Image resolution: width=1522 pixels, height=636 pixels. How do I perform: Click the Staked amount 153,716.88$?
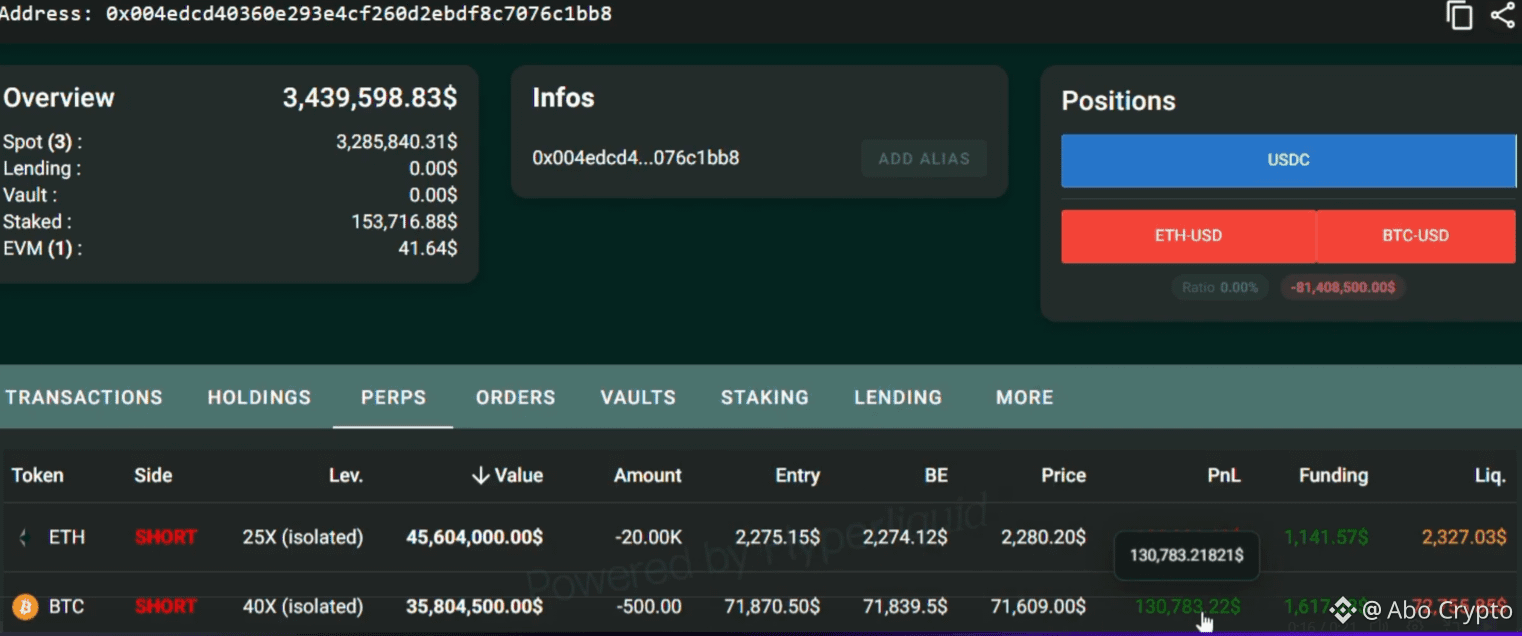(x=404, y=222)
